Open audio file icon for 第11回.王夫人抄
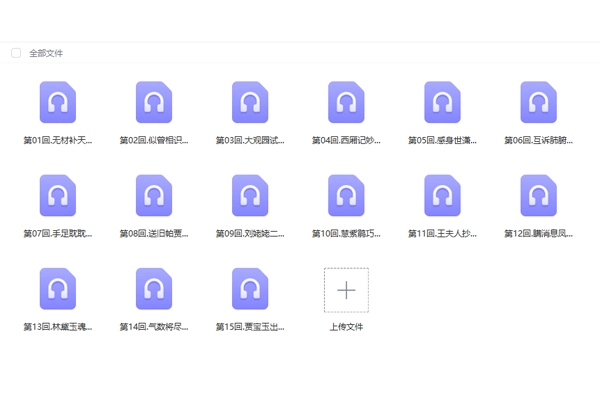This screenshot has width=600, height=400. 442,196
